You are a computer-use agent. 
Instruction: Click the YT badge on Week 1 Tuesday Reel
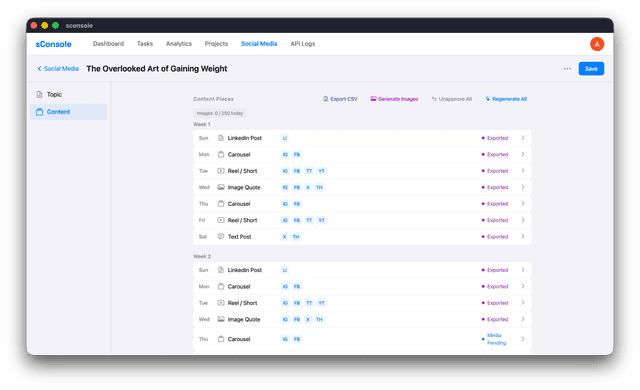pos(322,171)
